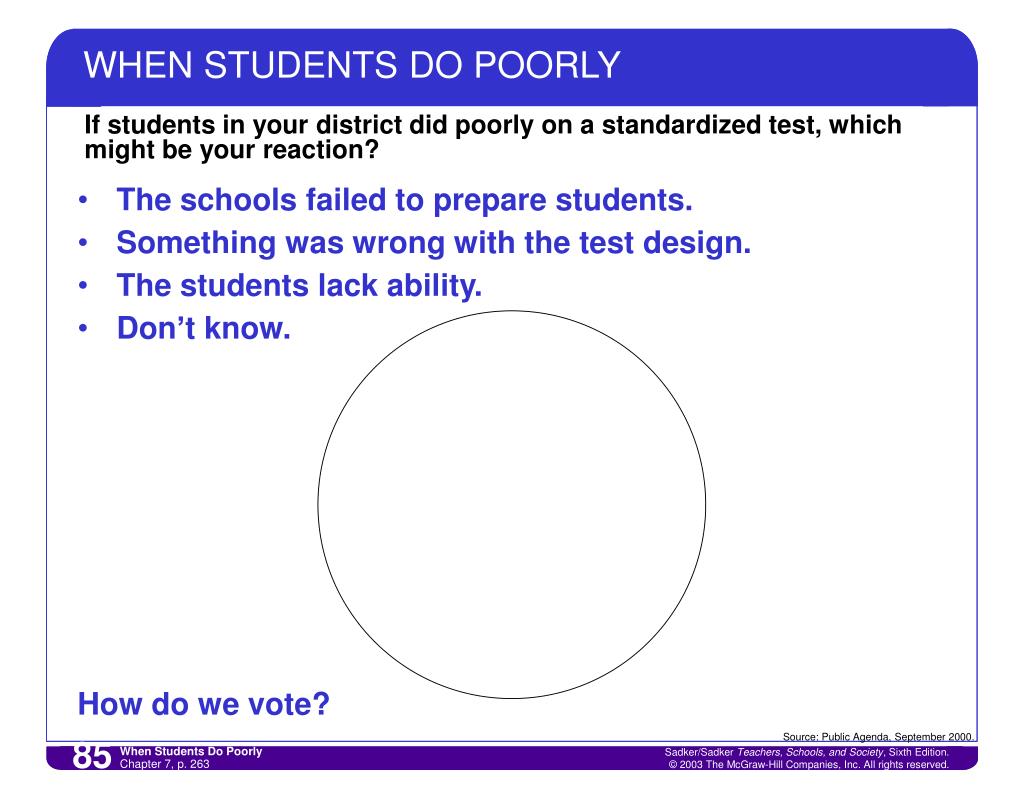
Task: Click 'Sadker/Sadker Teachers, Schools, and Society' credit
Action: click(807, 752)
